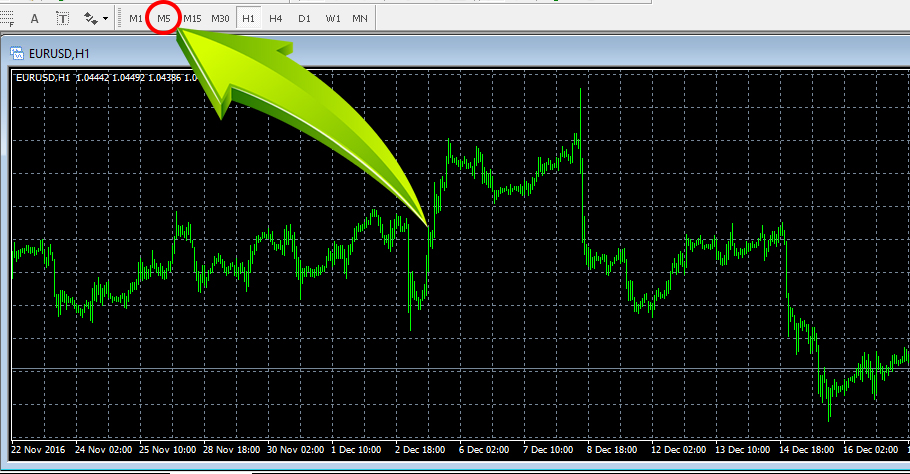This screenshot has height=474, width=910.
Task: Switch chart to MN monthly timeframe
Action: 360,19
